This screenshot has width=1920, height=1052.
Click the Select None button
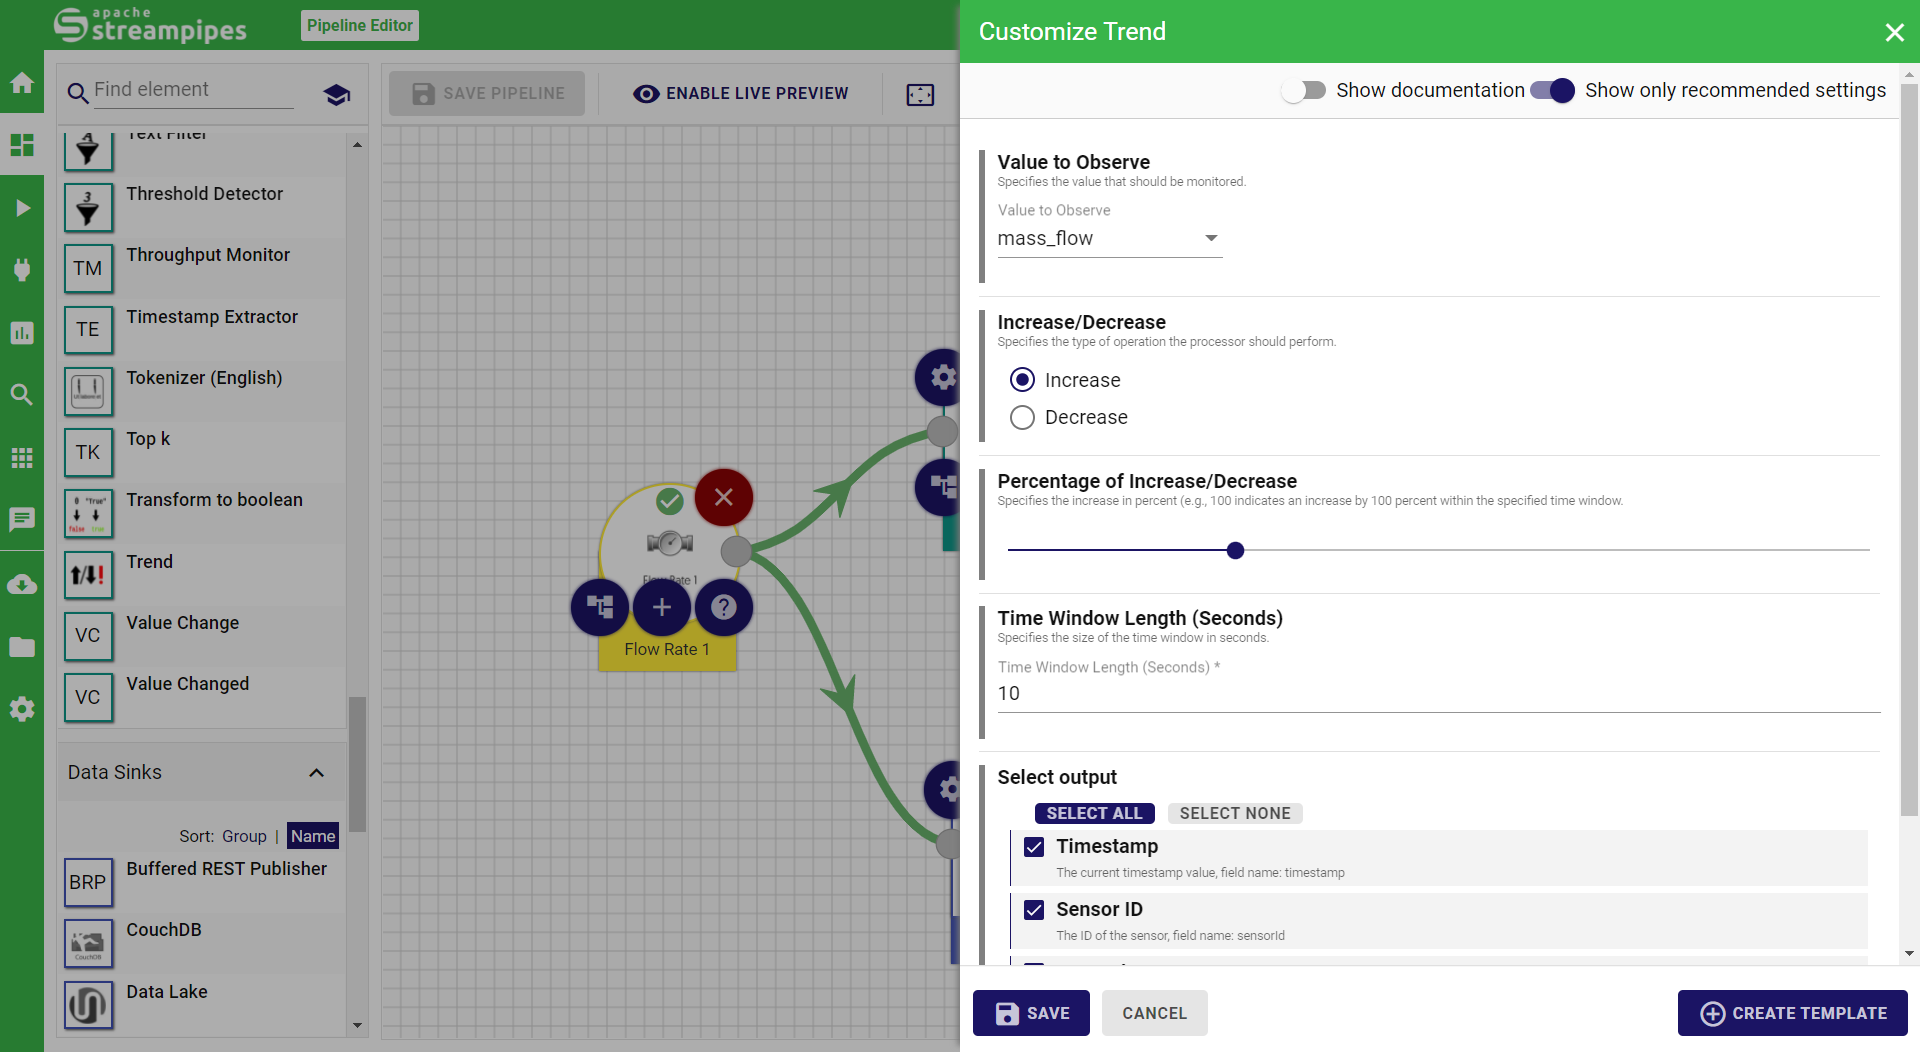1234,814
